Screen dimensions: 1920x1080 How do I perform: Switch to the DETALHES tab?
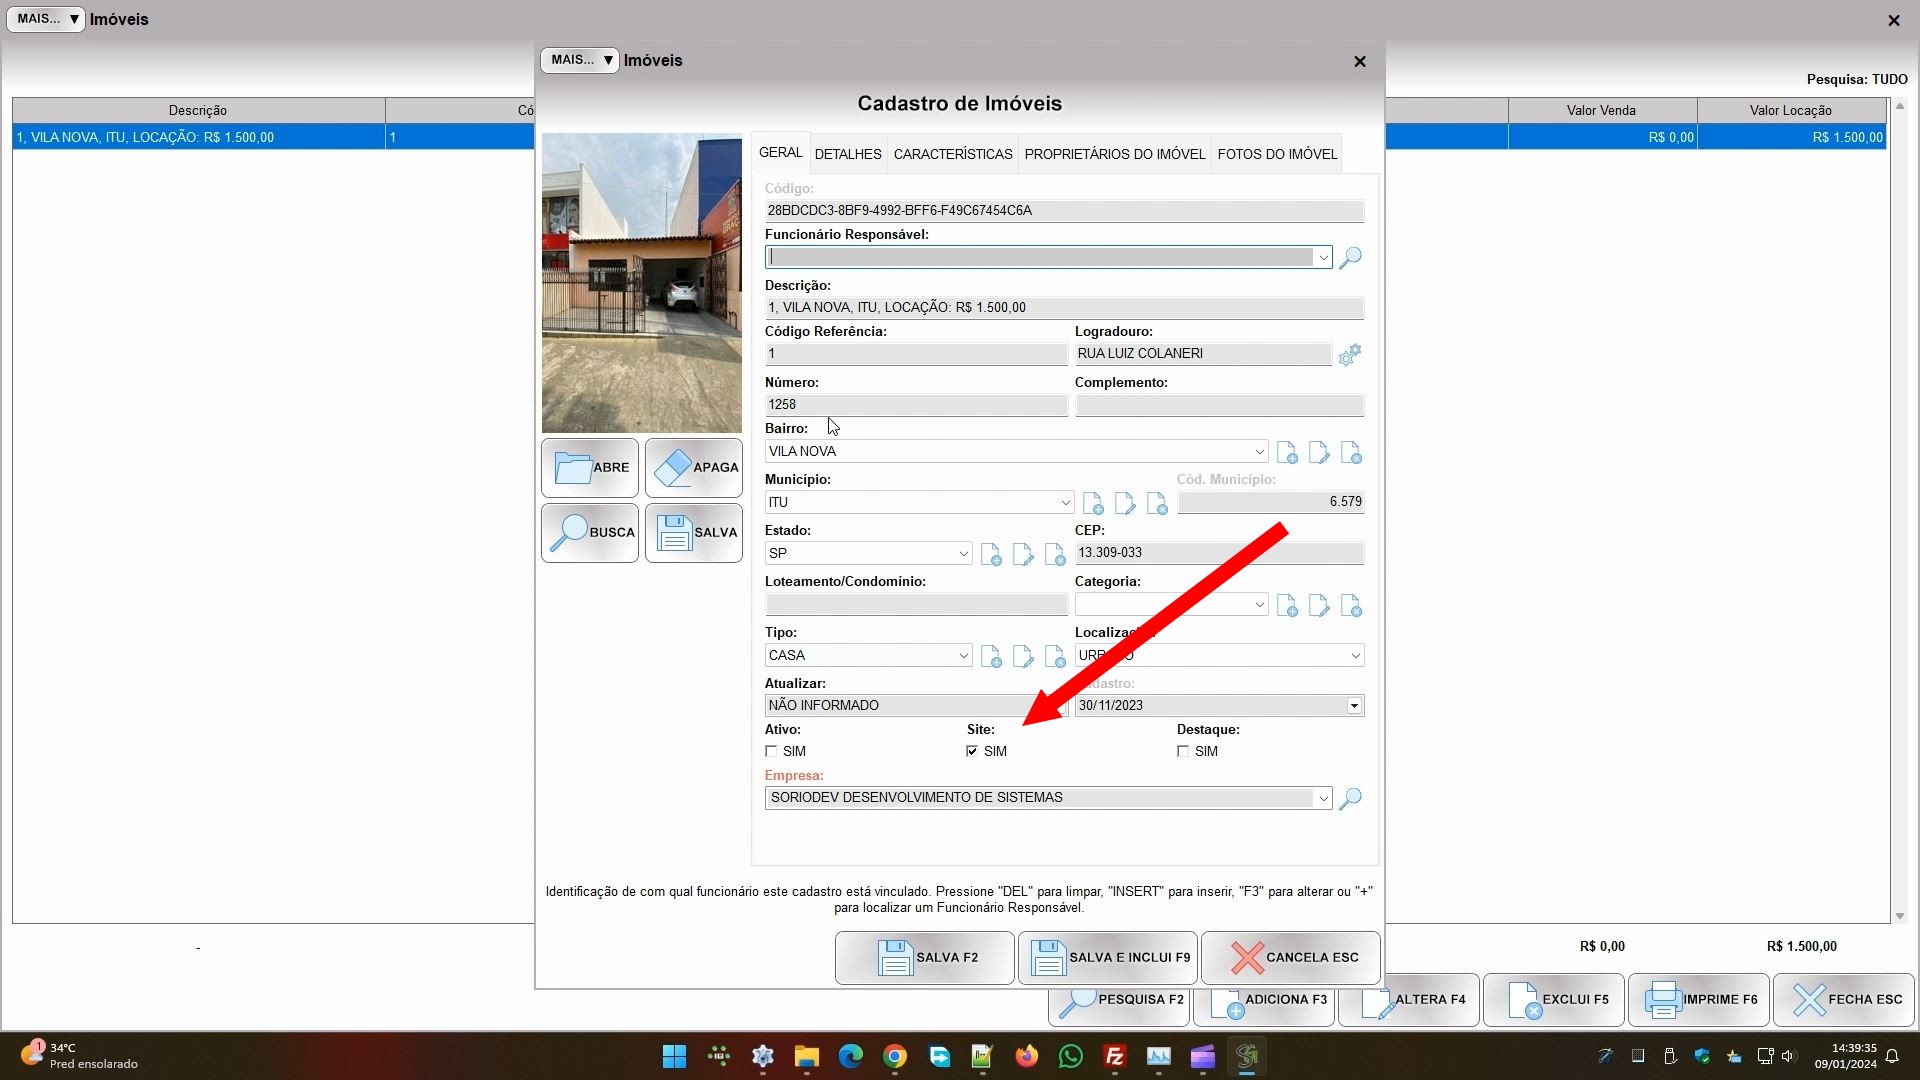(847, 154)
